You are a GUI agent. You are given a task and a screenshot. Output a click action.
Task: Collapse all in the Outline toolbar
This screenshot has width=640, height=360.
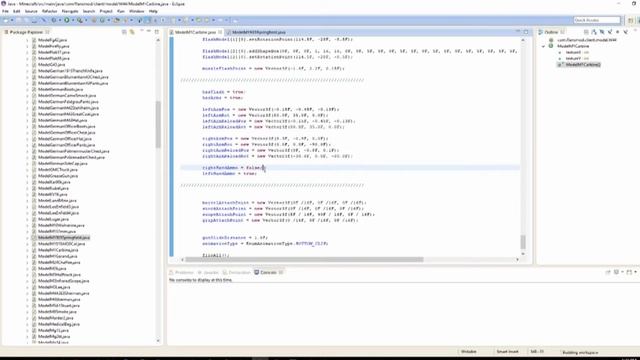click(x=586, y=32)
